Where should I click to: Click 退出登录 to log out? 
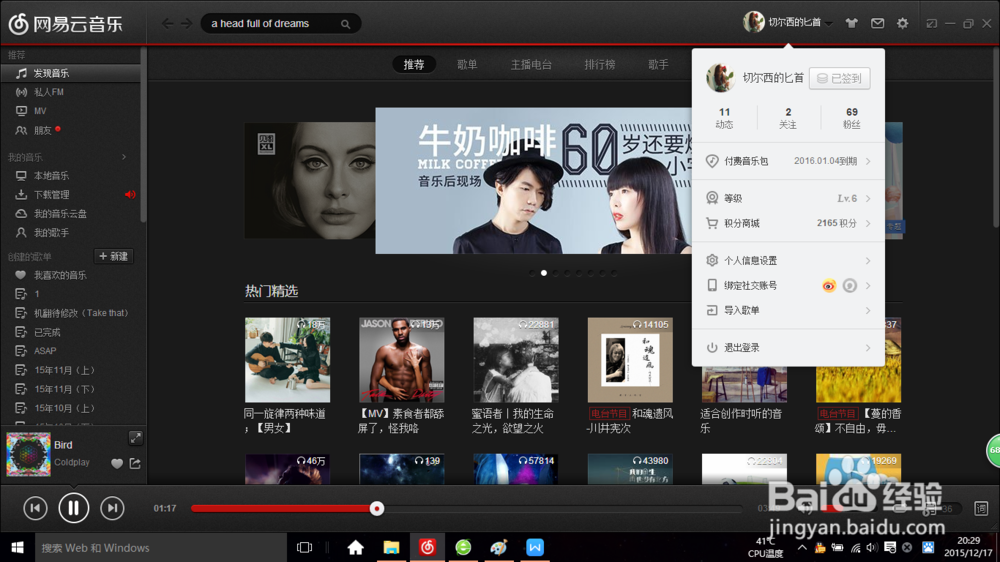(788, 348)
